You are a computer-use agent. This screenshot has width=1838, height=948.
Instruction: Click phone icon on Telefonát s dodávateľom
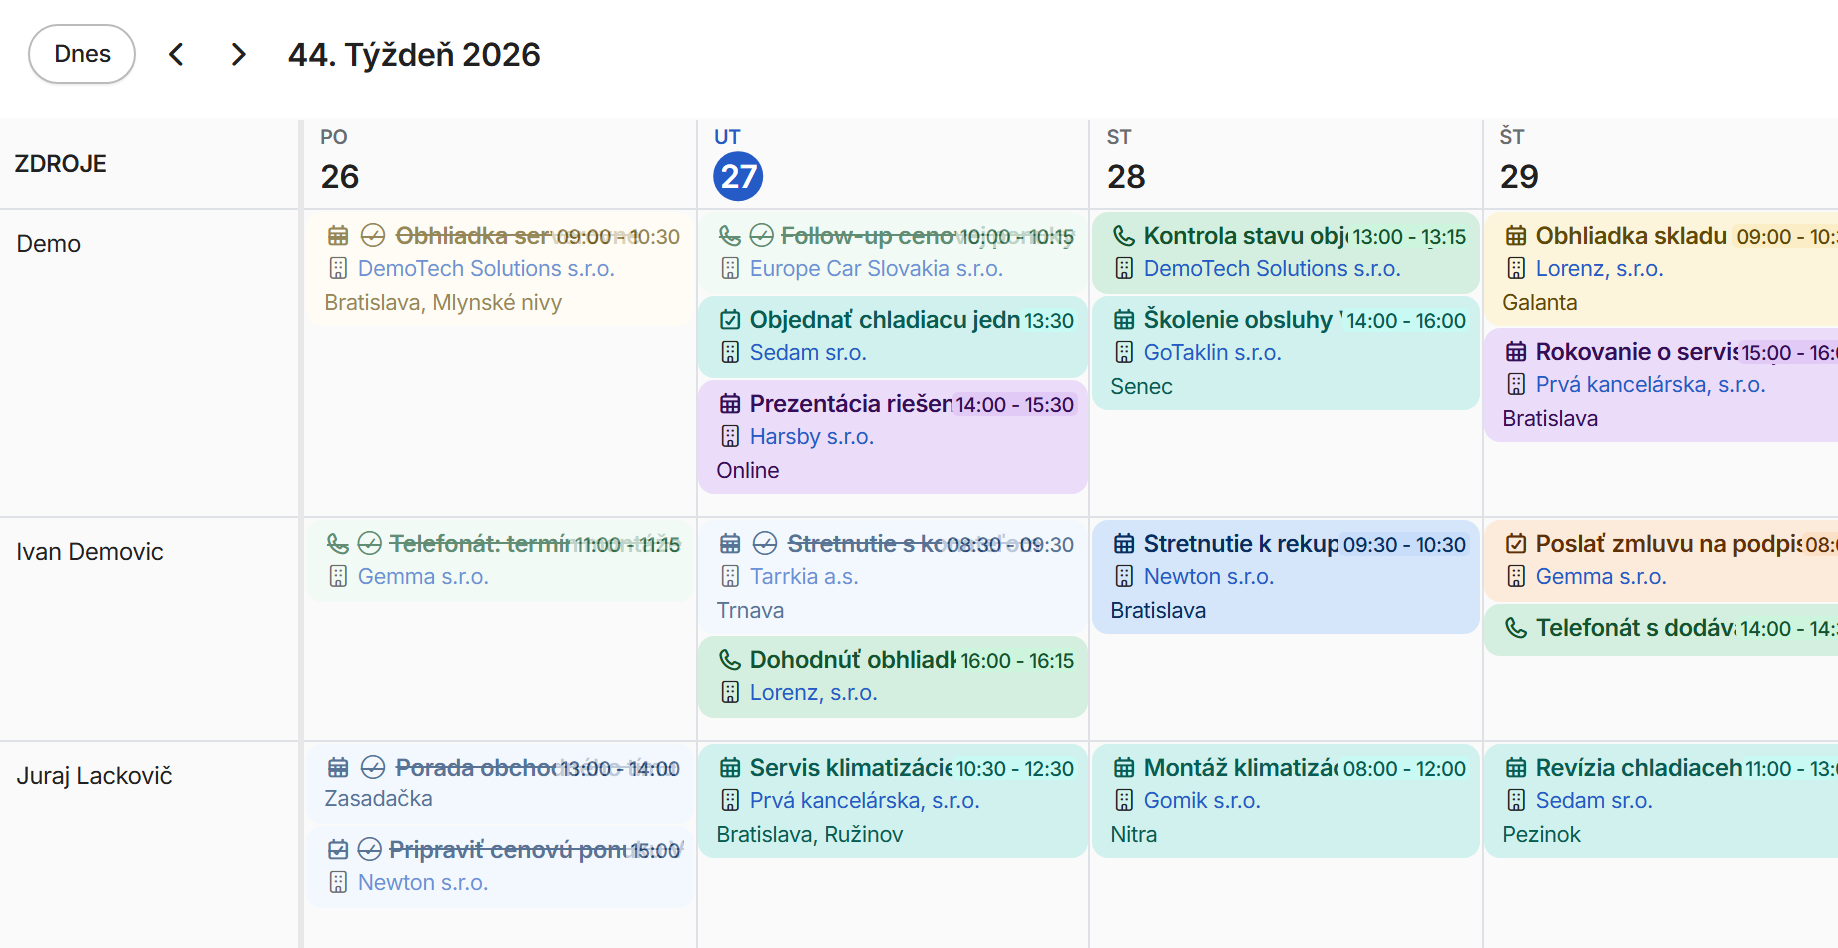coord(1516,628)
